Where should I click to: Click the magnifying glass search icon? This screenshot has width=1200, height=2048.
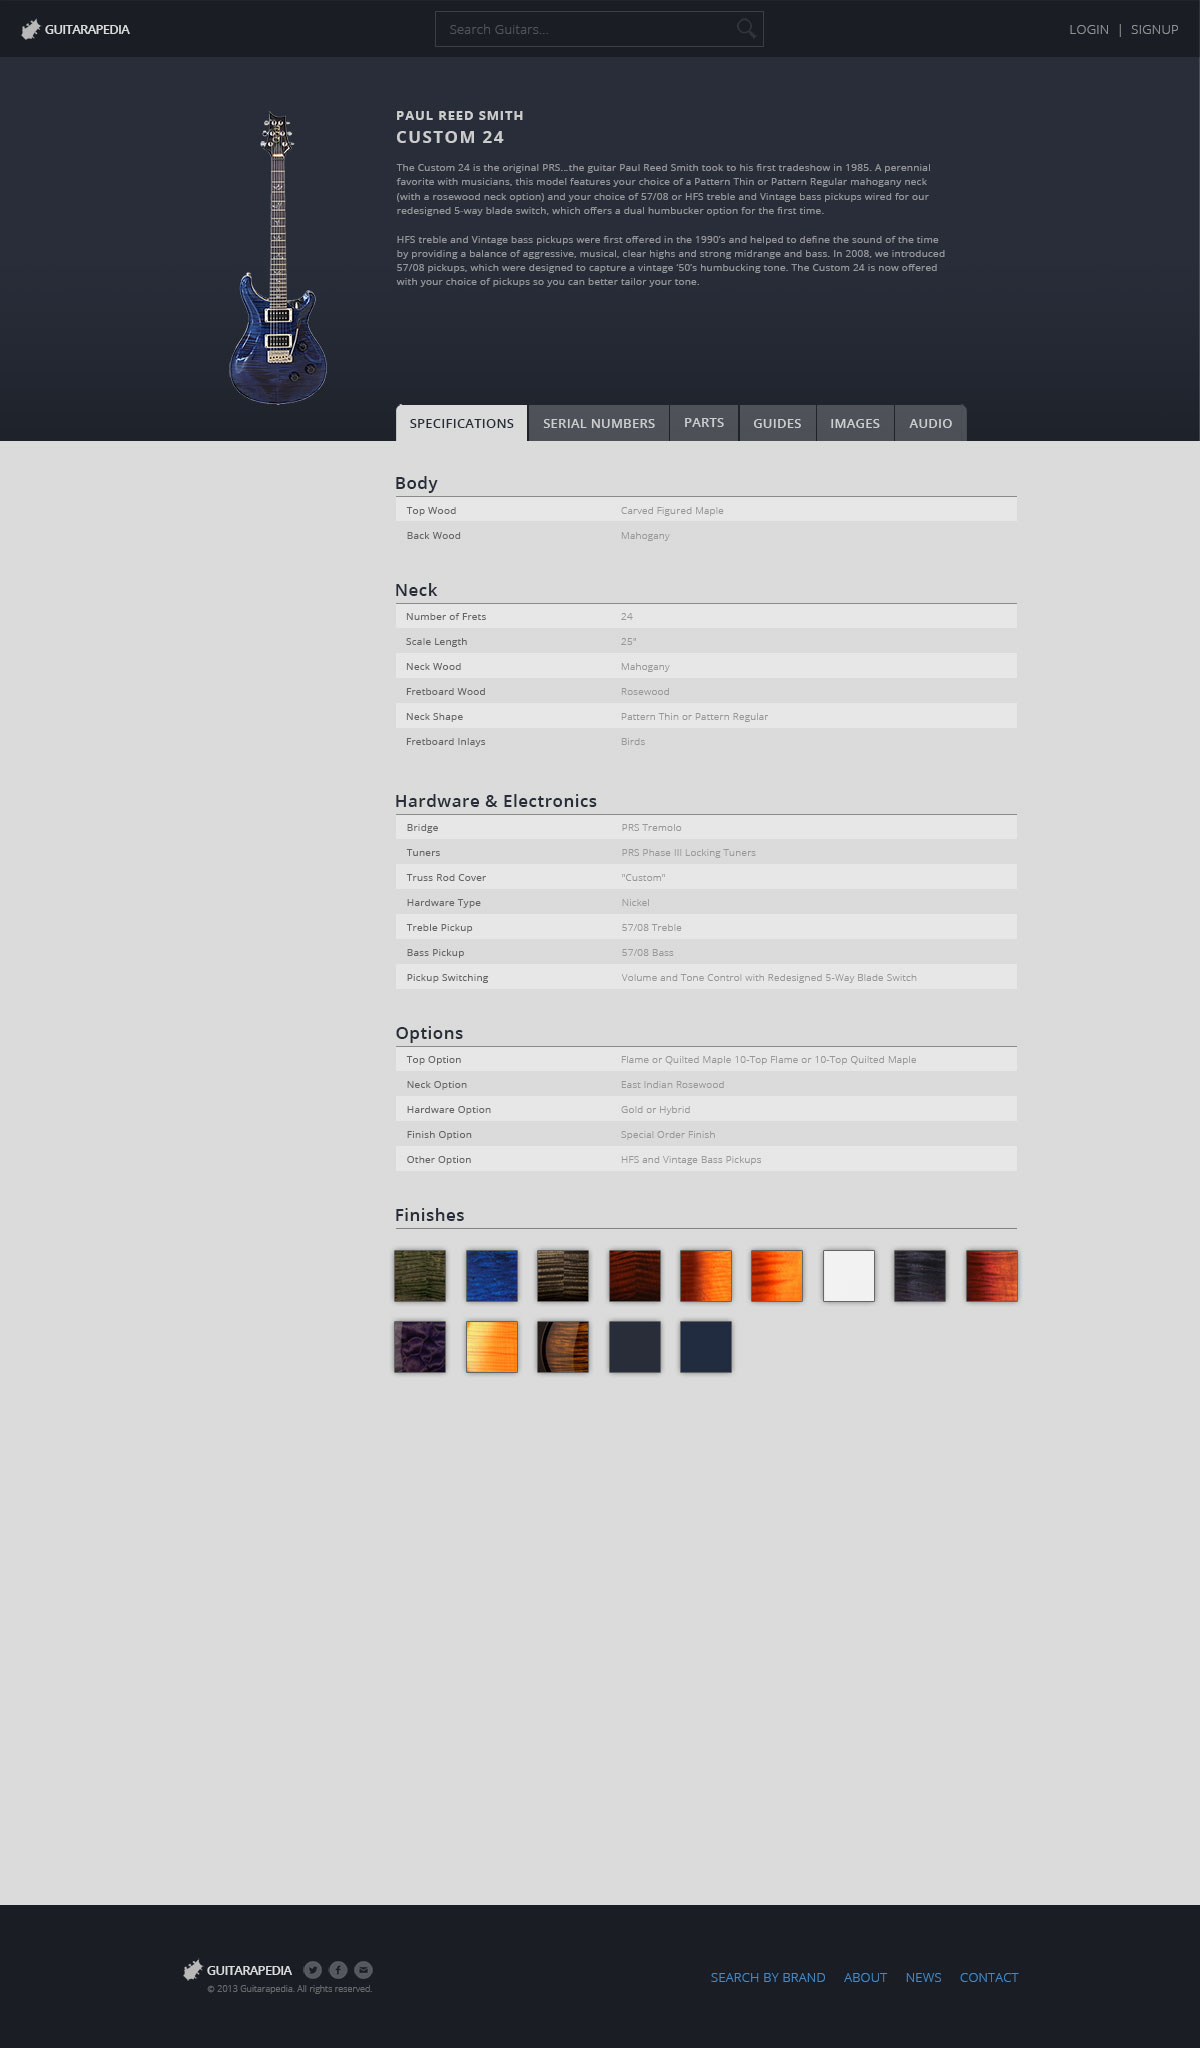[x=746, y=28]
